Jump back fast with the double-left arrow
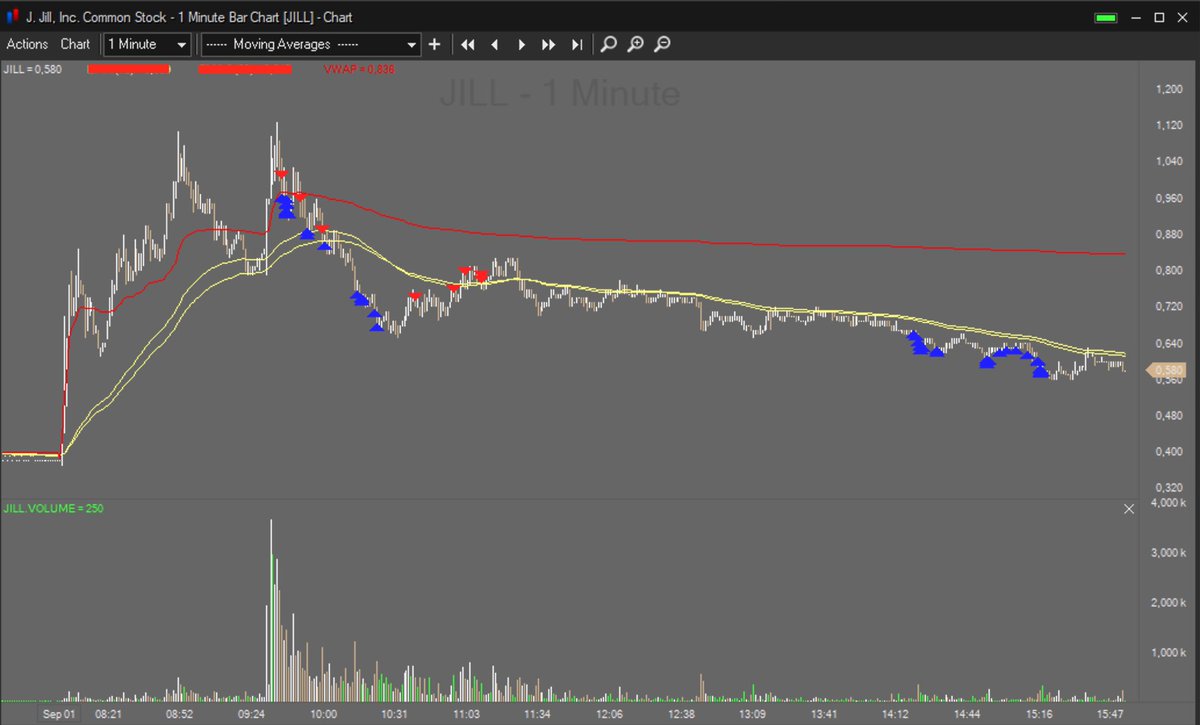Image resolution: width=1200 pixels, height=725 pixels. [467, 44]
